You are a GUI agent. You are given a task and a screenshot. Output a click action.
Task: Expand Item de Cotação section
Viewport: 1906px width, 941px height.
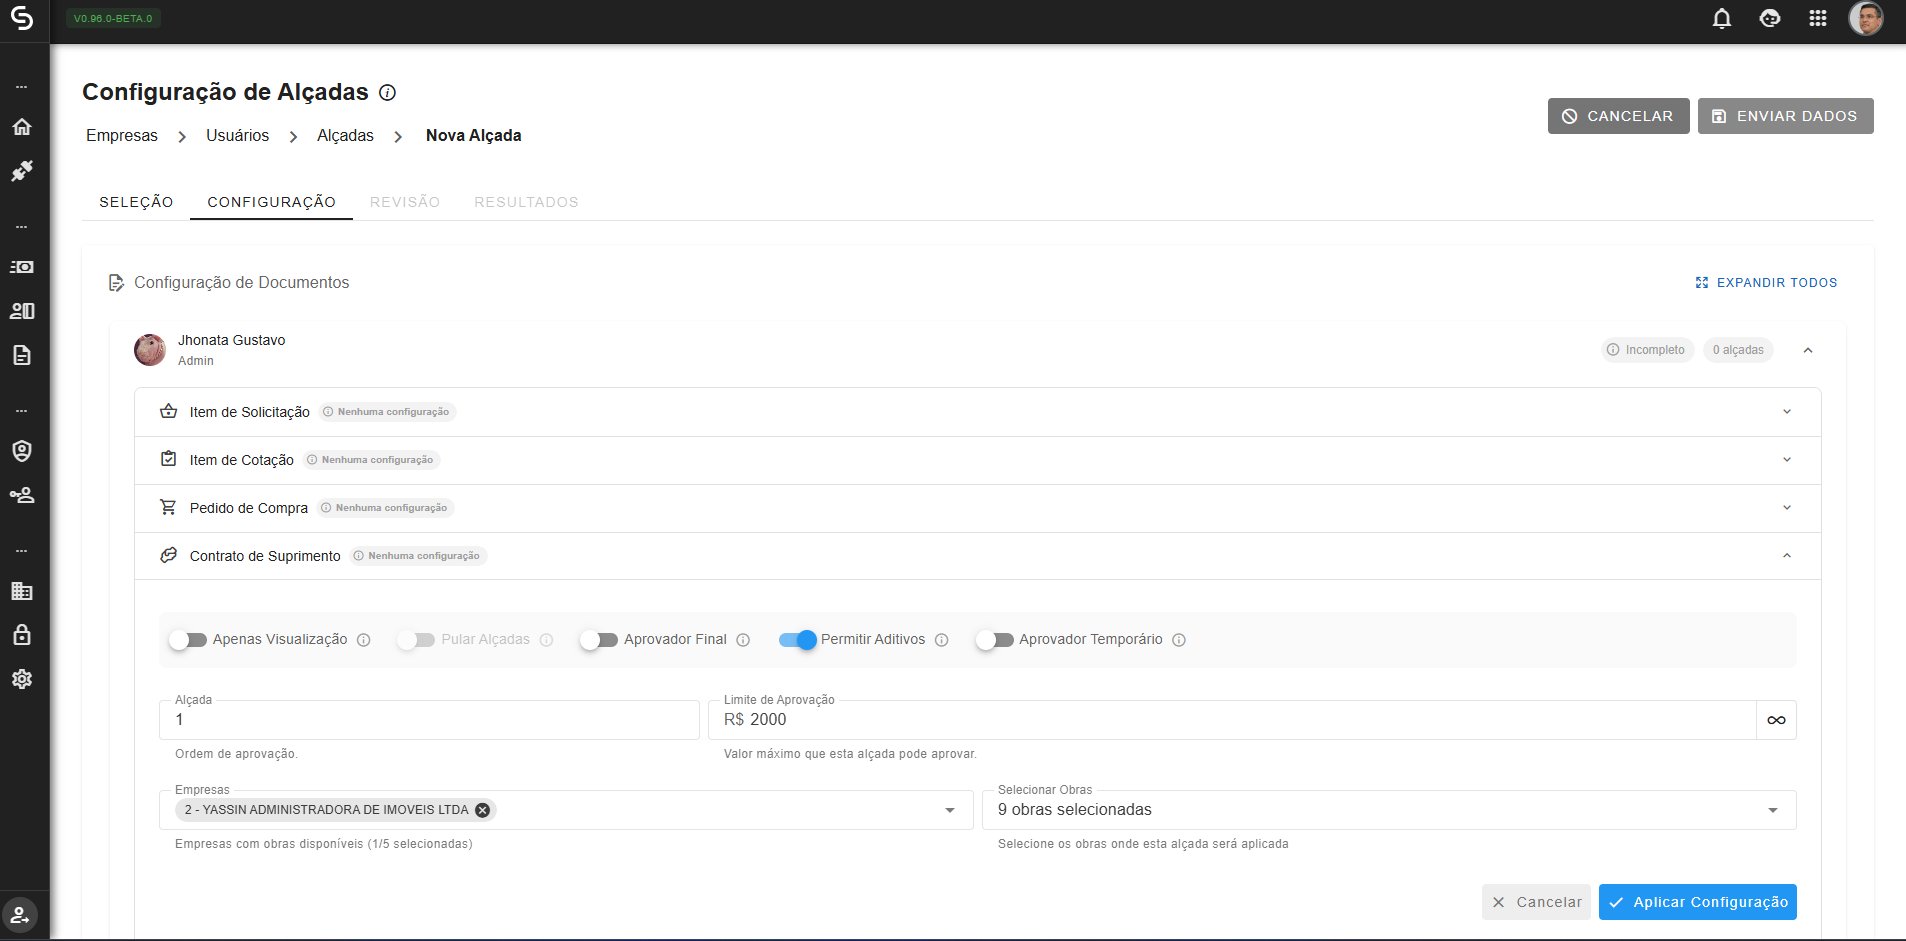pyautogui.click(x=1786, y=460)
